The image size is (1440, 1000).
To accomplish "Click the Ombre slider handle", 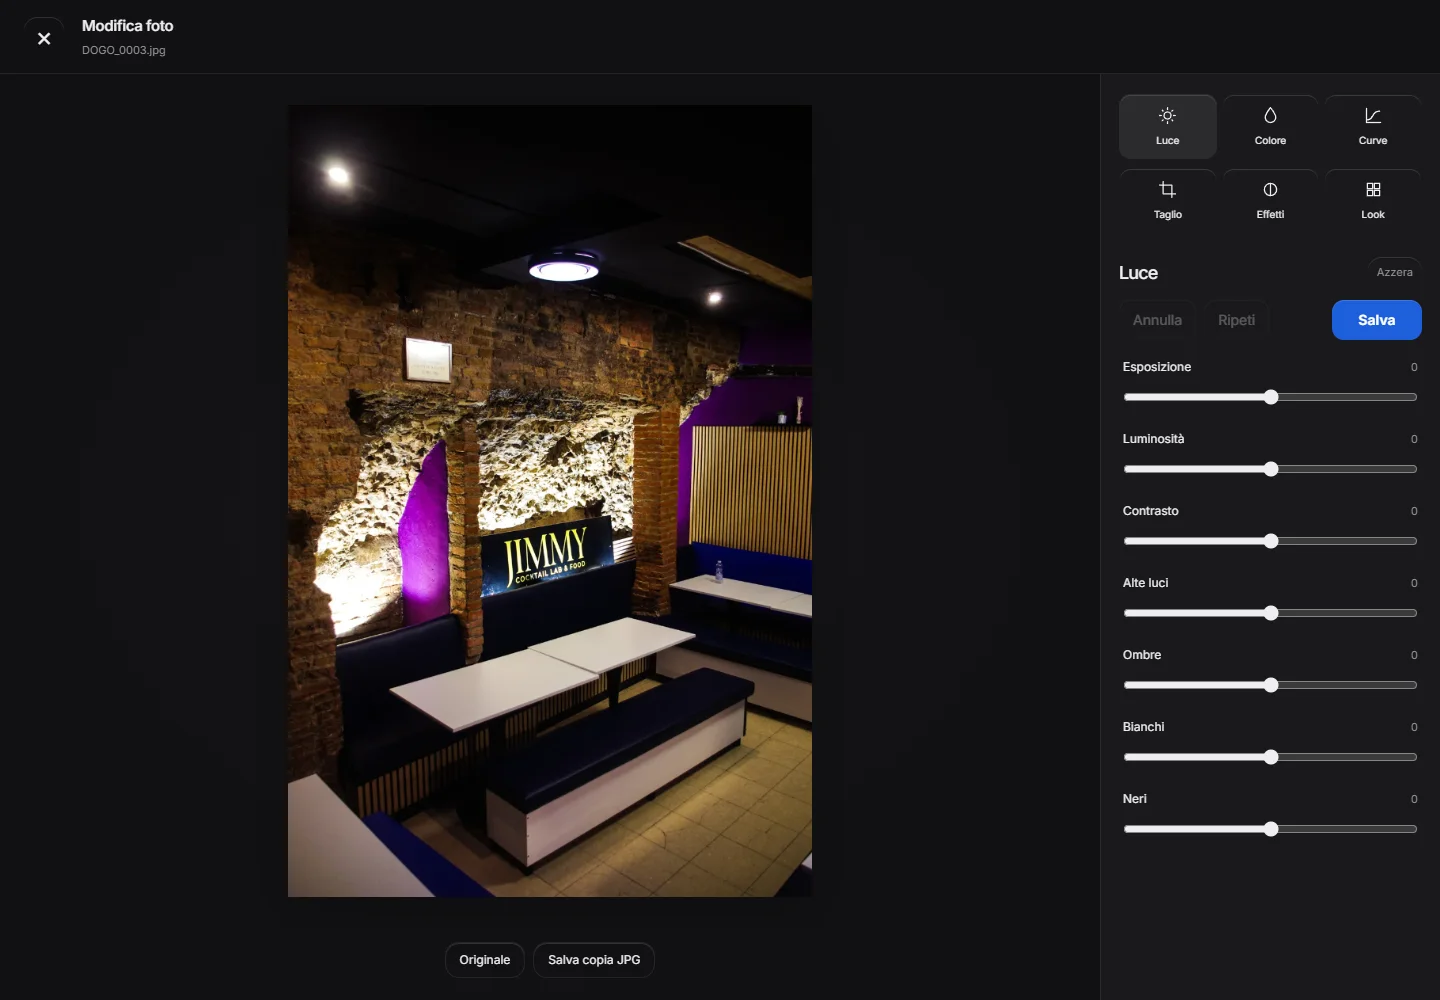I will tap(1271, 685).
